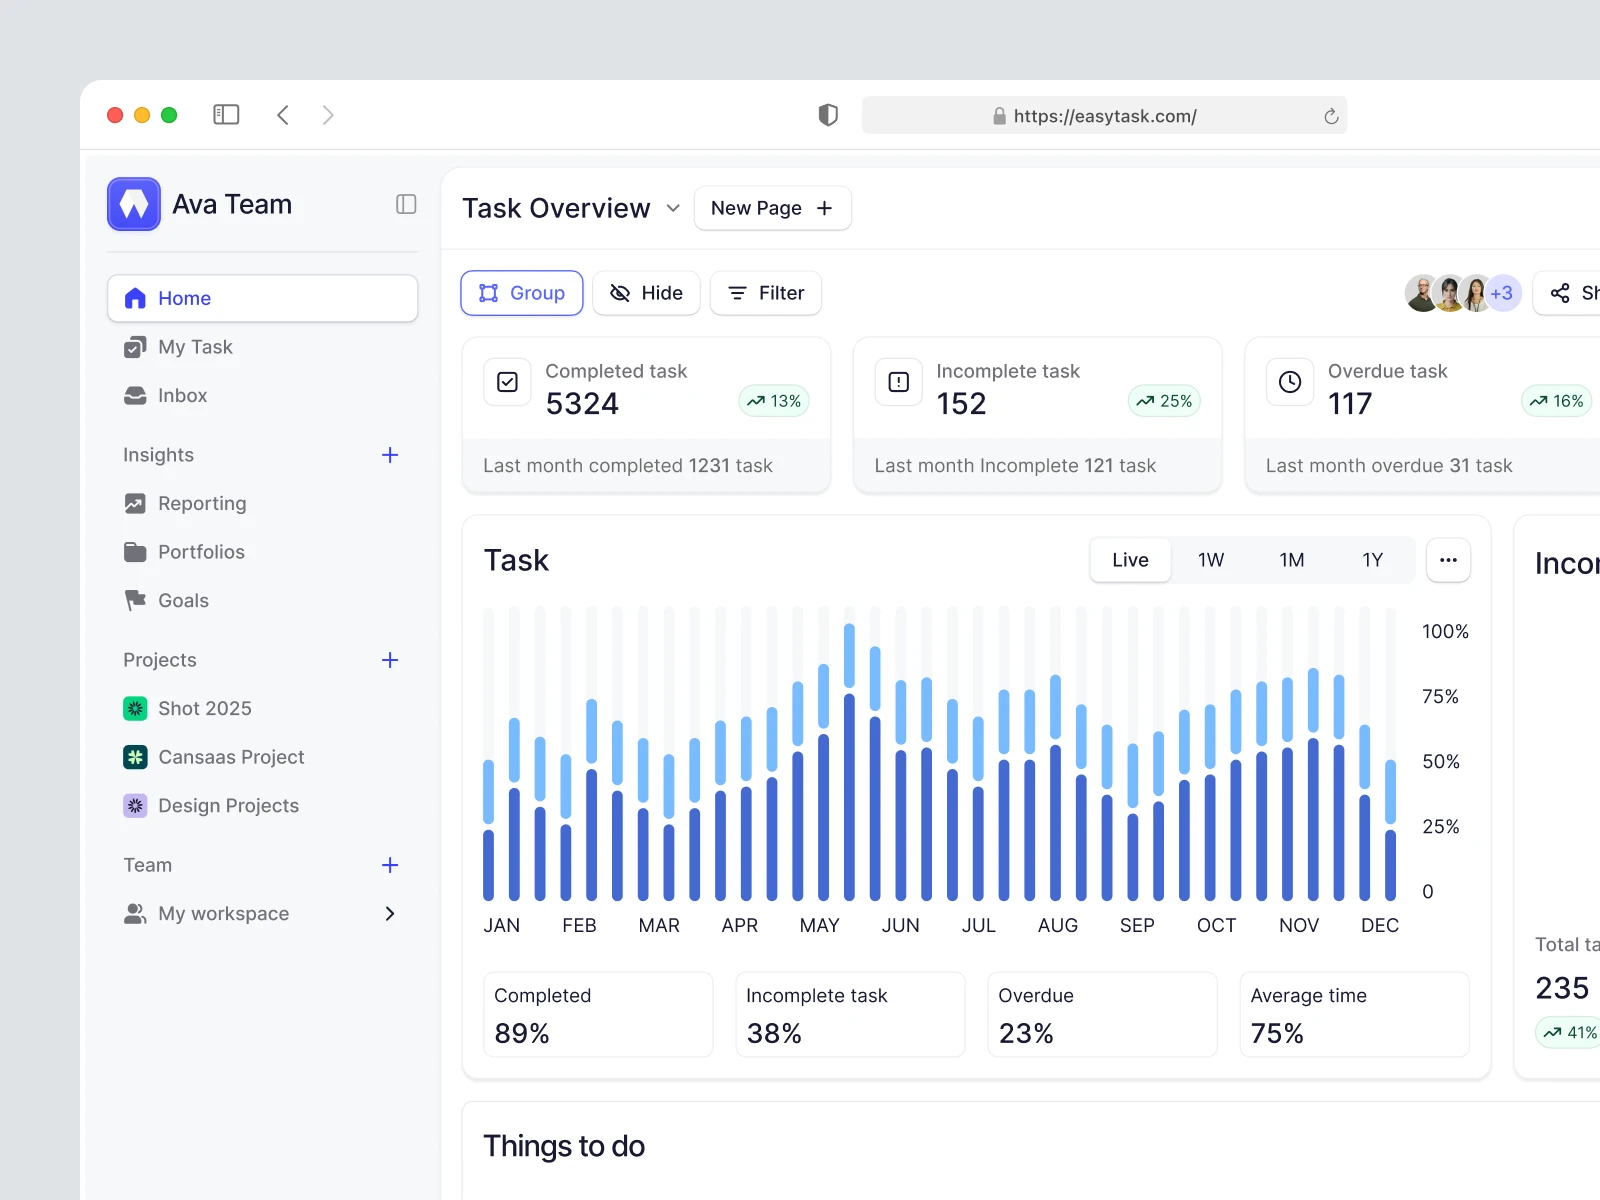
Task: Click the Completed task checkbox icon
Action: tap(508, 382)
